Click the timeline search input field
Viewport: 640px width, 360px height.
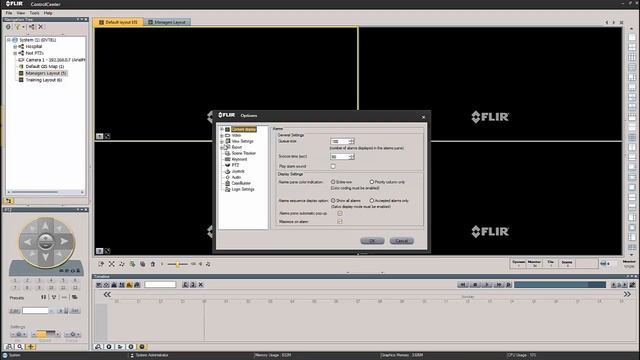pos(160,285)
